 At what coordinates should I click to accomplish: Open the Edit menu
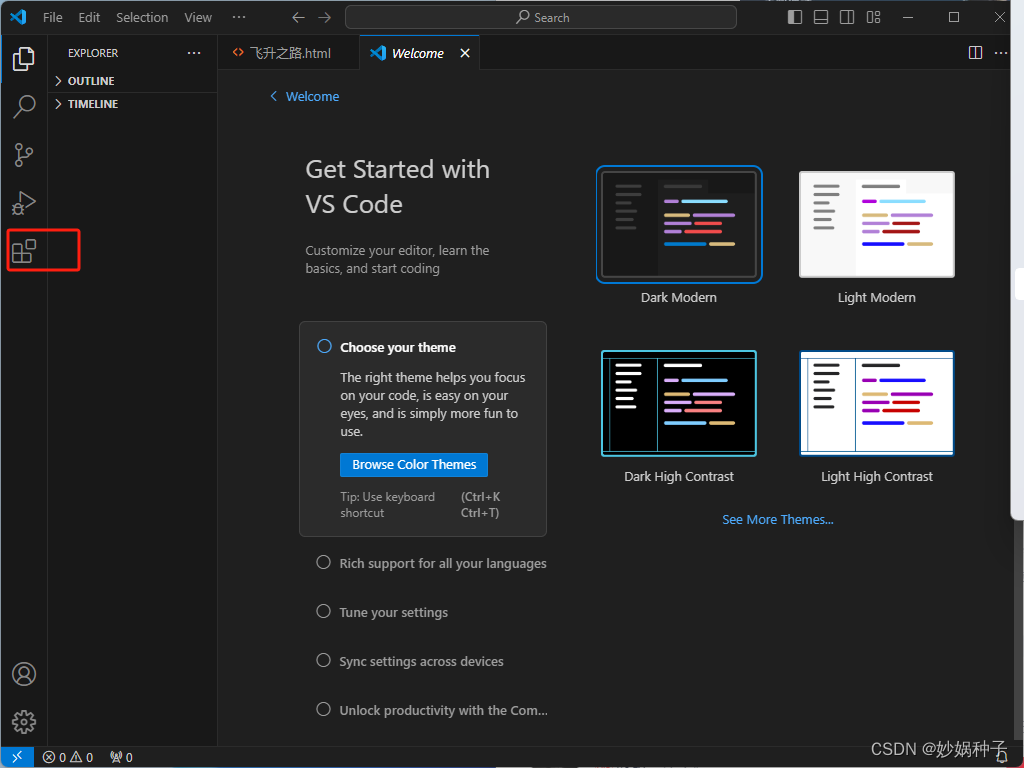click(x=89, y=18)
